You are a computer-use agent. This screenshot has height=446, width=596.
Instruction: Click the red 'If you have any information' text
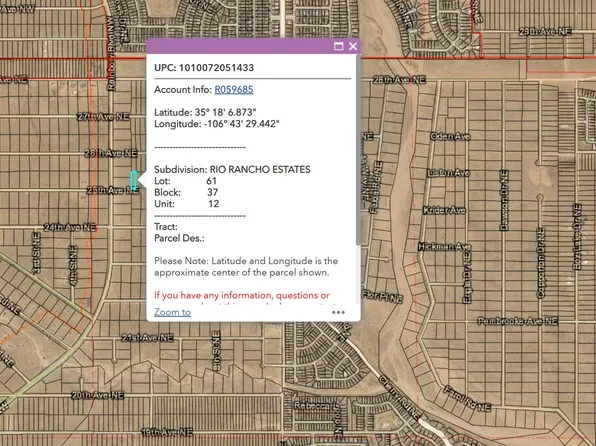(242, 295)
